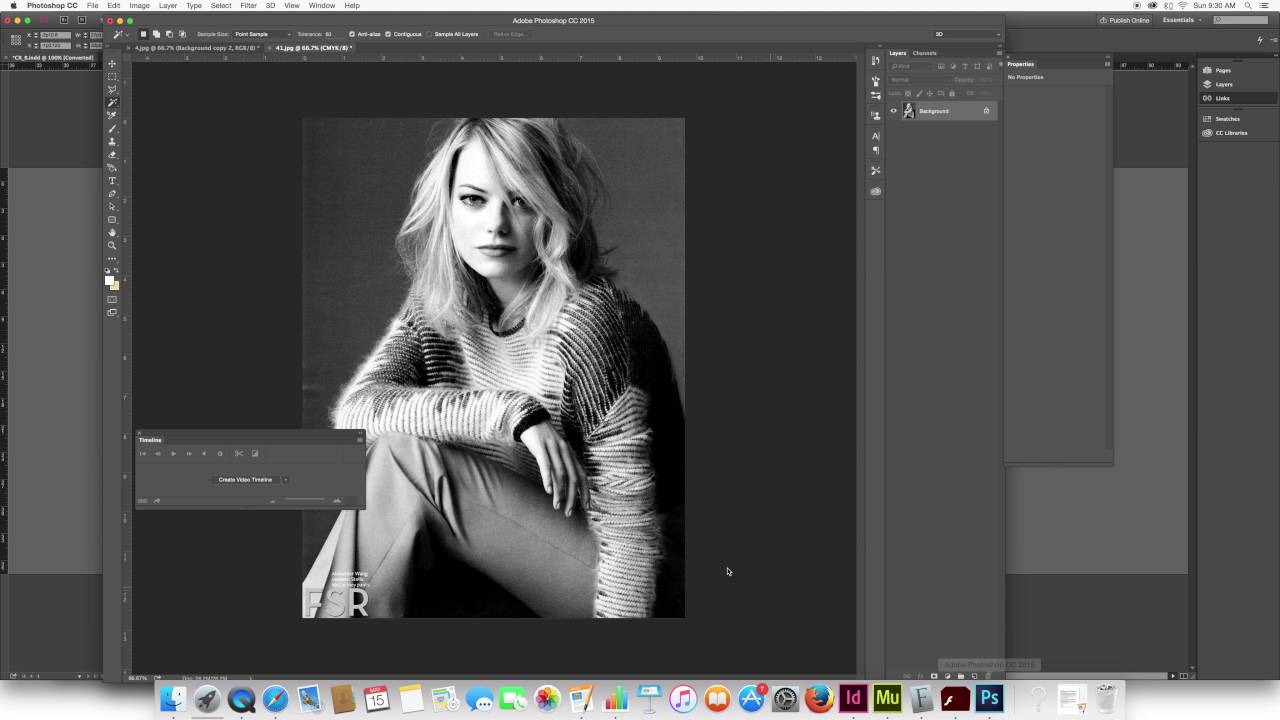Screen dimensions: 1280x720
Task: Open the Essentials workspace dropdown
Action: point(1182,20)
